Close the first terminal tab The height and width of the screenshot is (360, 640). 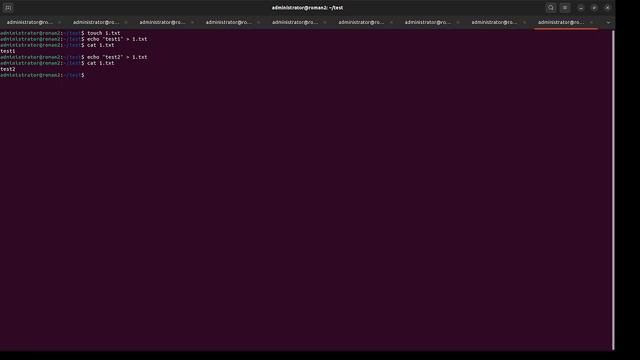click(x=60, y=22)
